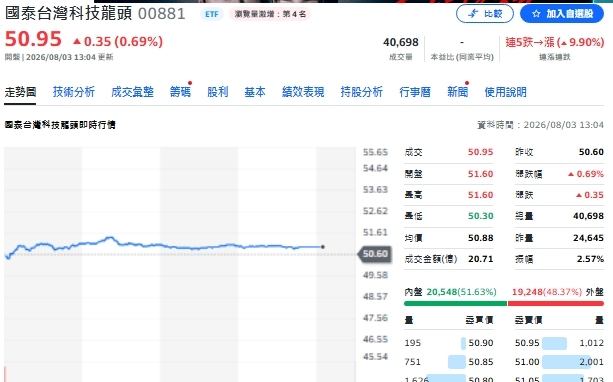Click the last price dot on chart line
This screenshot has width=613, height=382.
click(x=323, y=247)
